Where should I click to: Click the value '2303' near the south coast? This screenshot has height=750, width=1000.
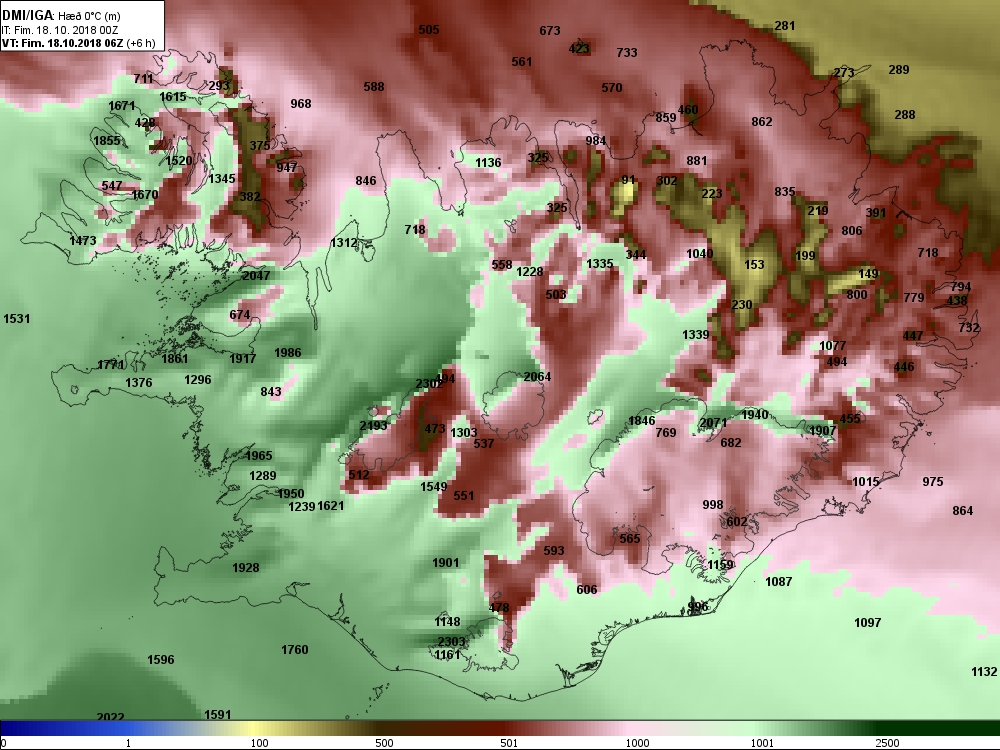[x=452, y=641]
